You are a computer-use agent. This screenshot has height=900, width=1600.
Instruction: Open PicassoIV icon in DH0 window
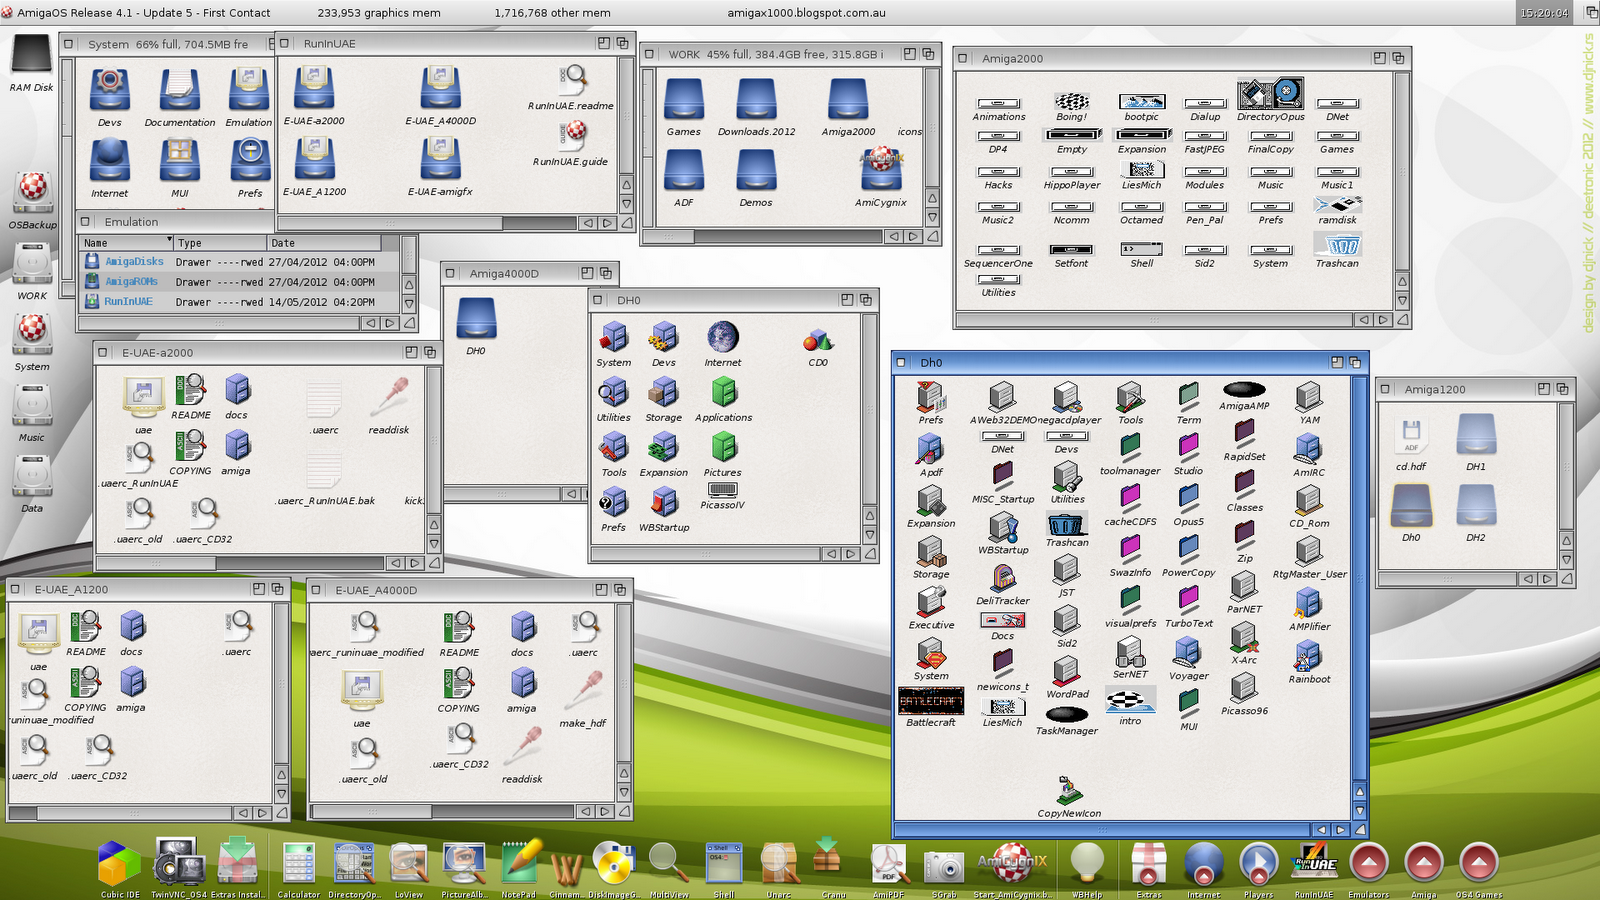tap(722, 490)
